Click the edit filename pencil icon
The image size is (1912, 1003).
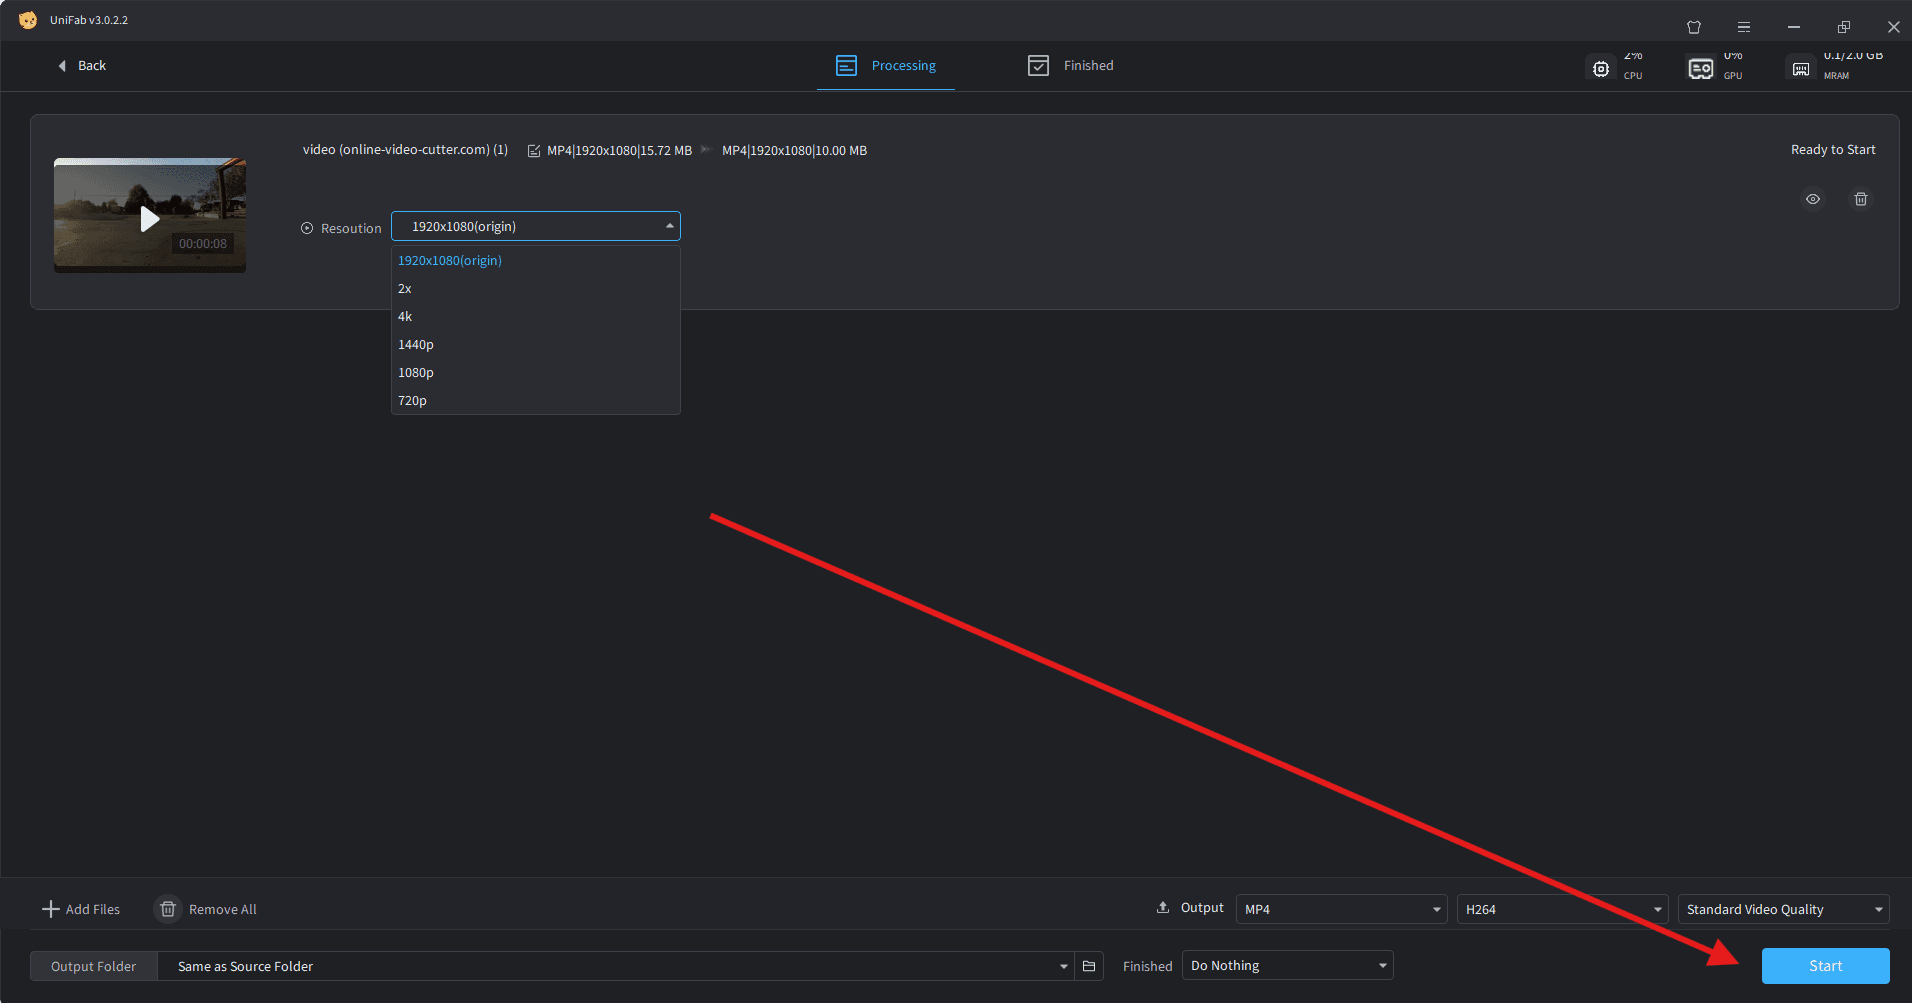pos(534,151)
